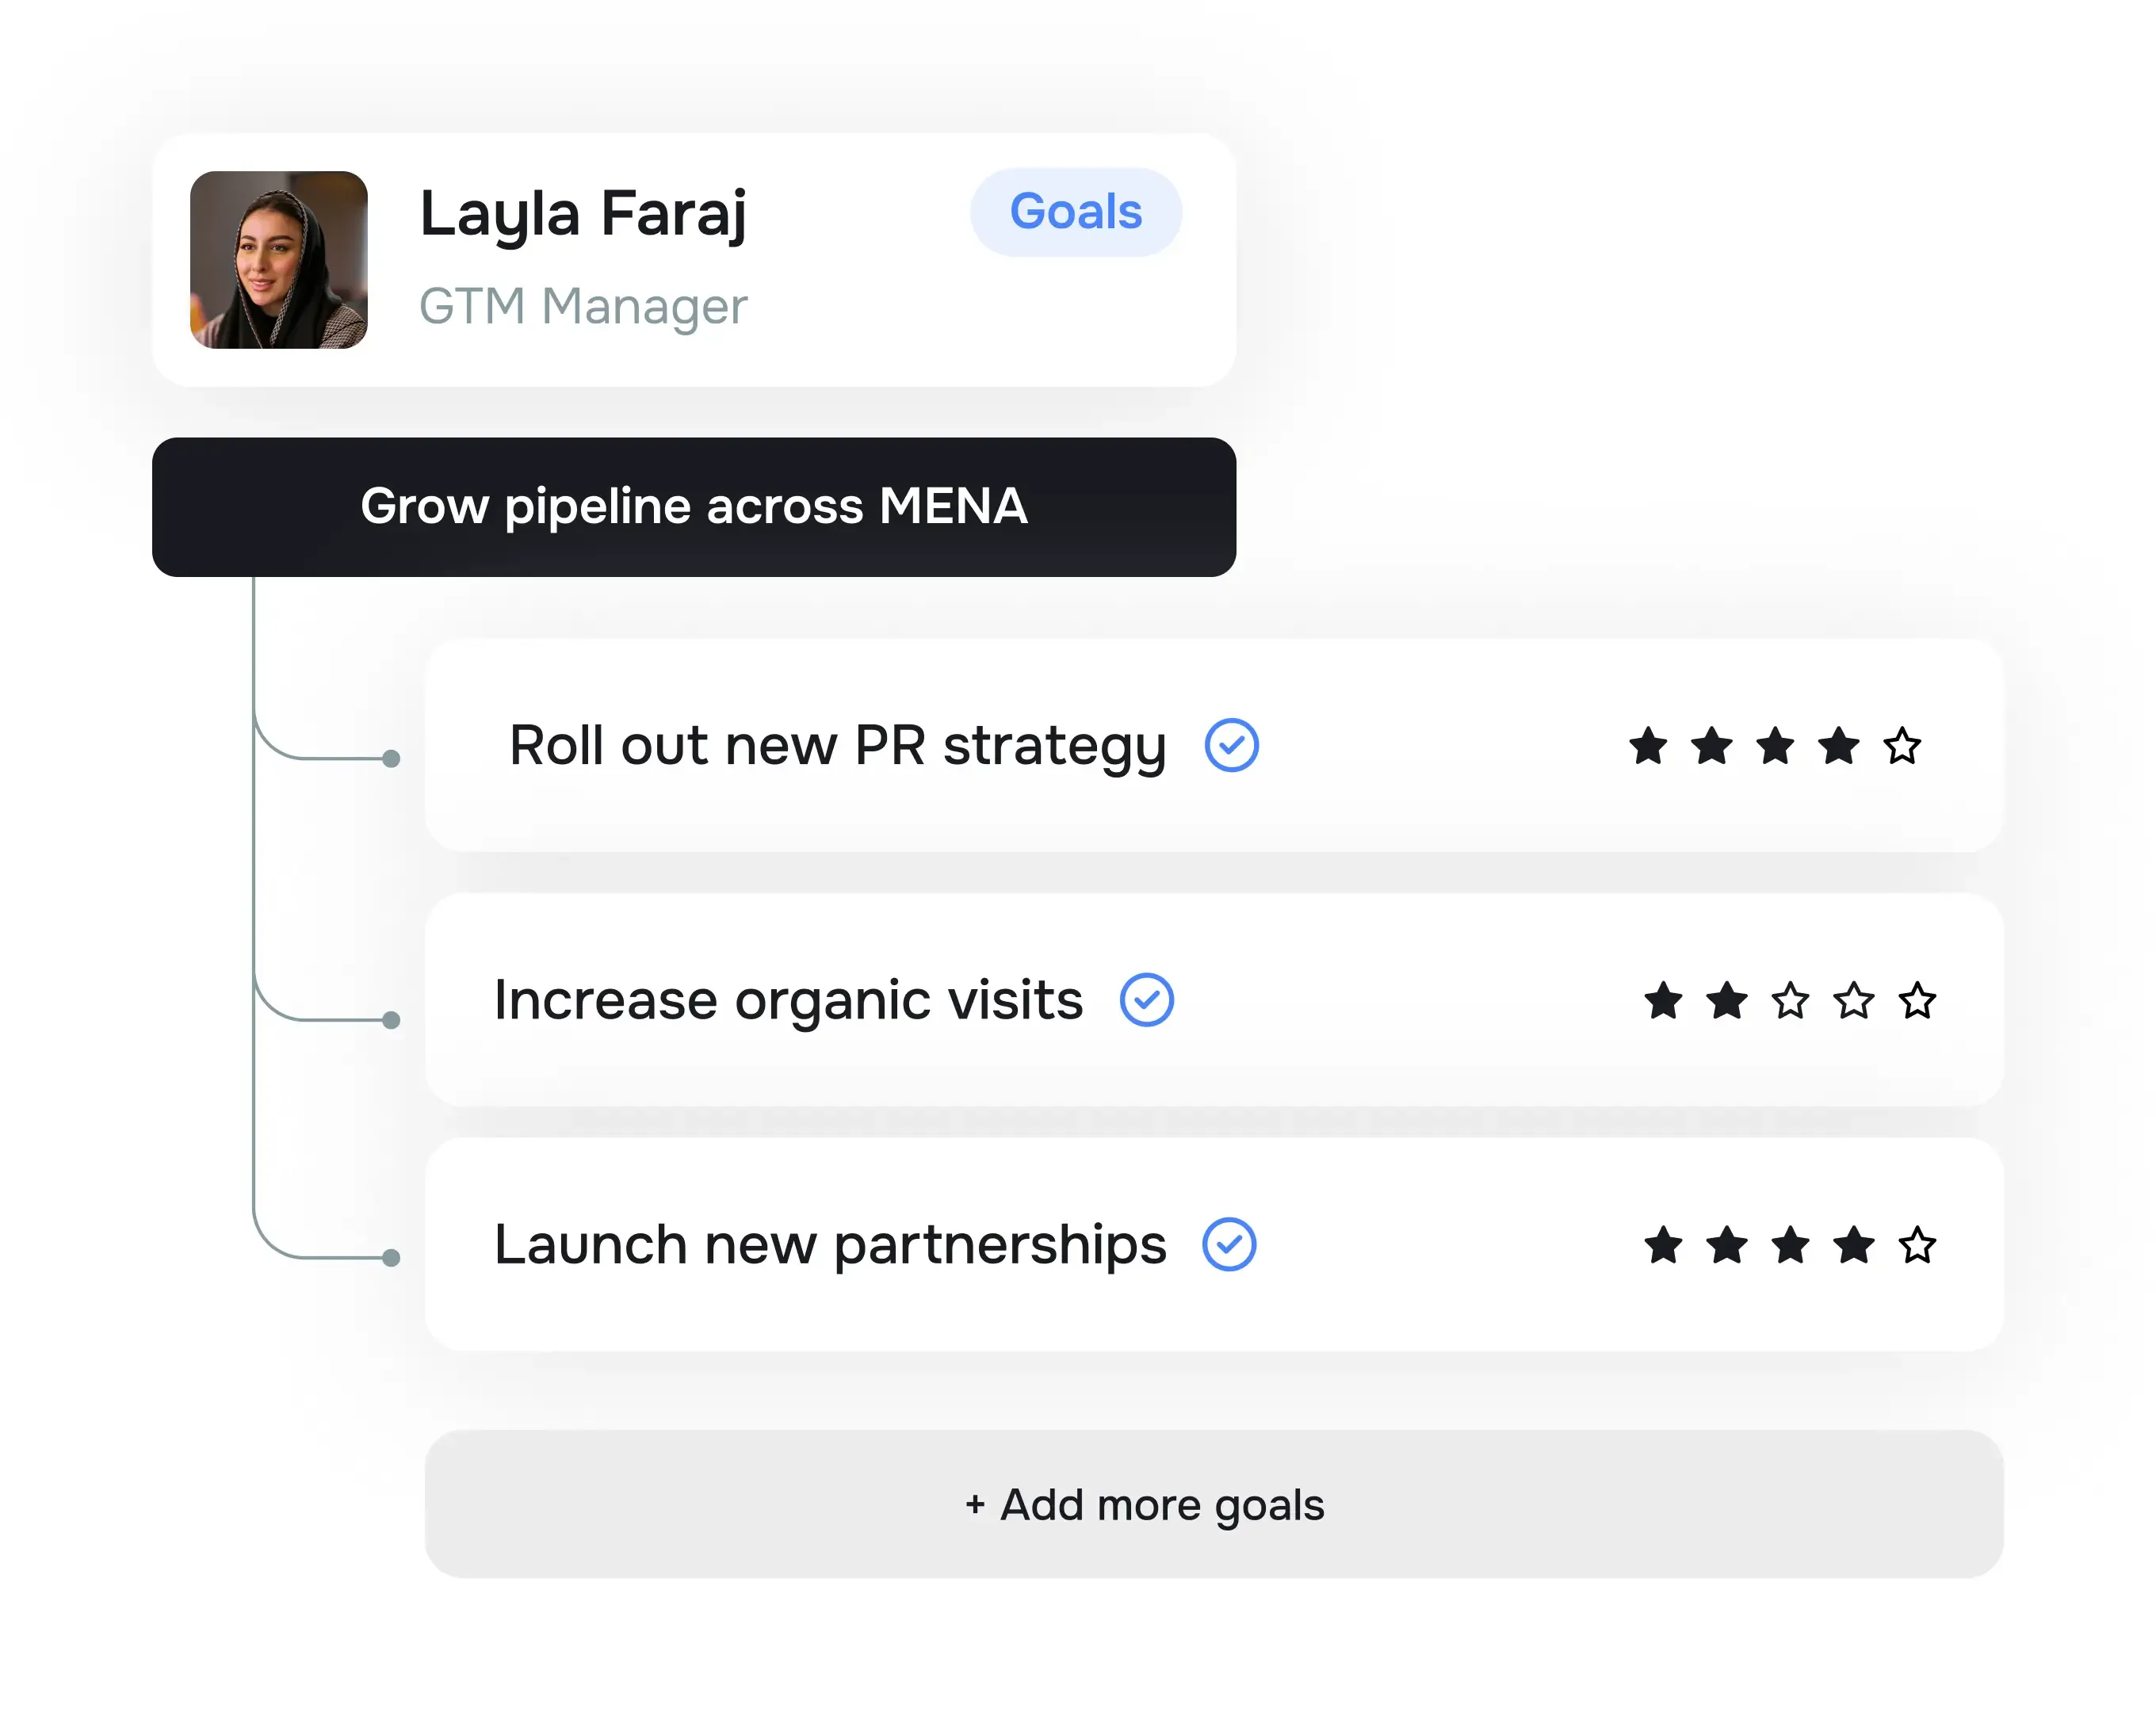Screen dimensions: 2156x1712
Task: Click the last empty star for Launch new partnerships
Action: tap(1917, 1245)
